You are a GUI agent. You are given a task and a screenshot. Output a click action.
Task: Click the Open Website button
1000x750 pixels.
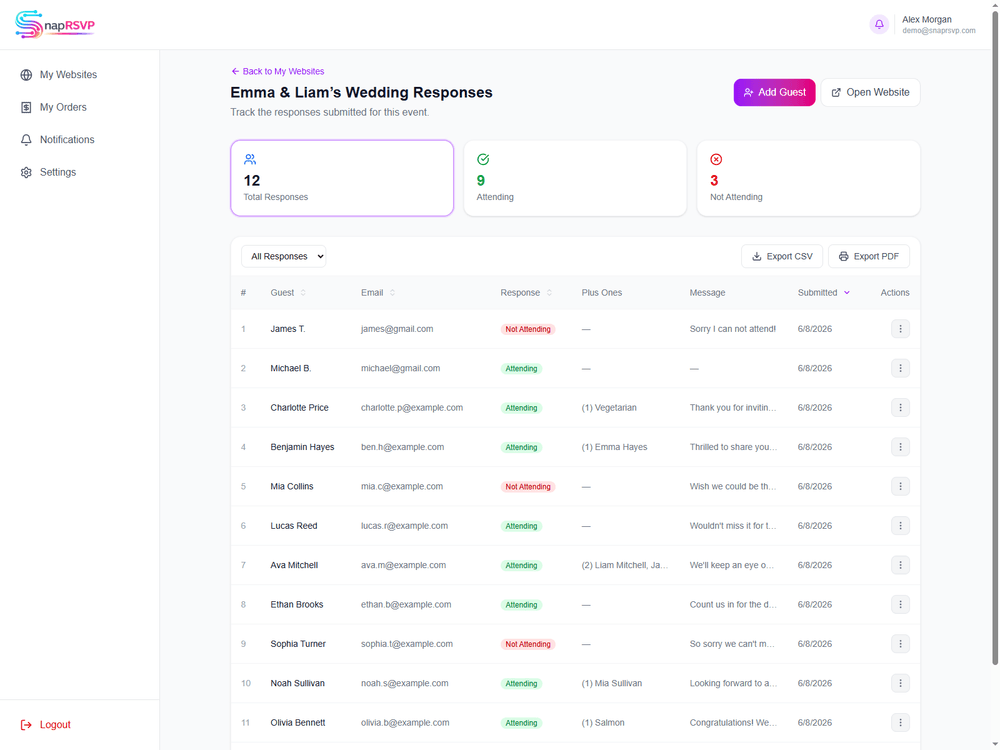pyautogui.click(x=870, y=92)
